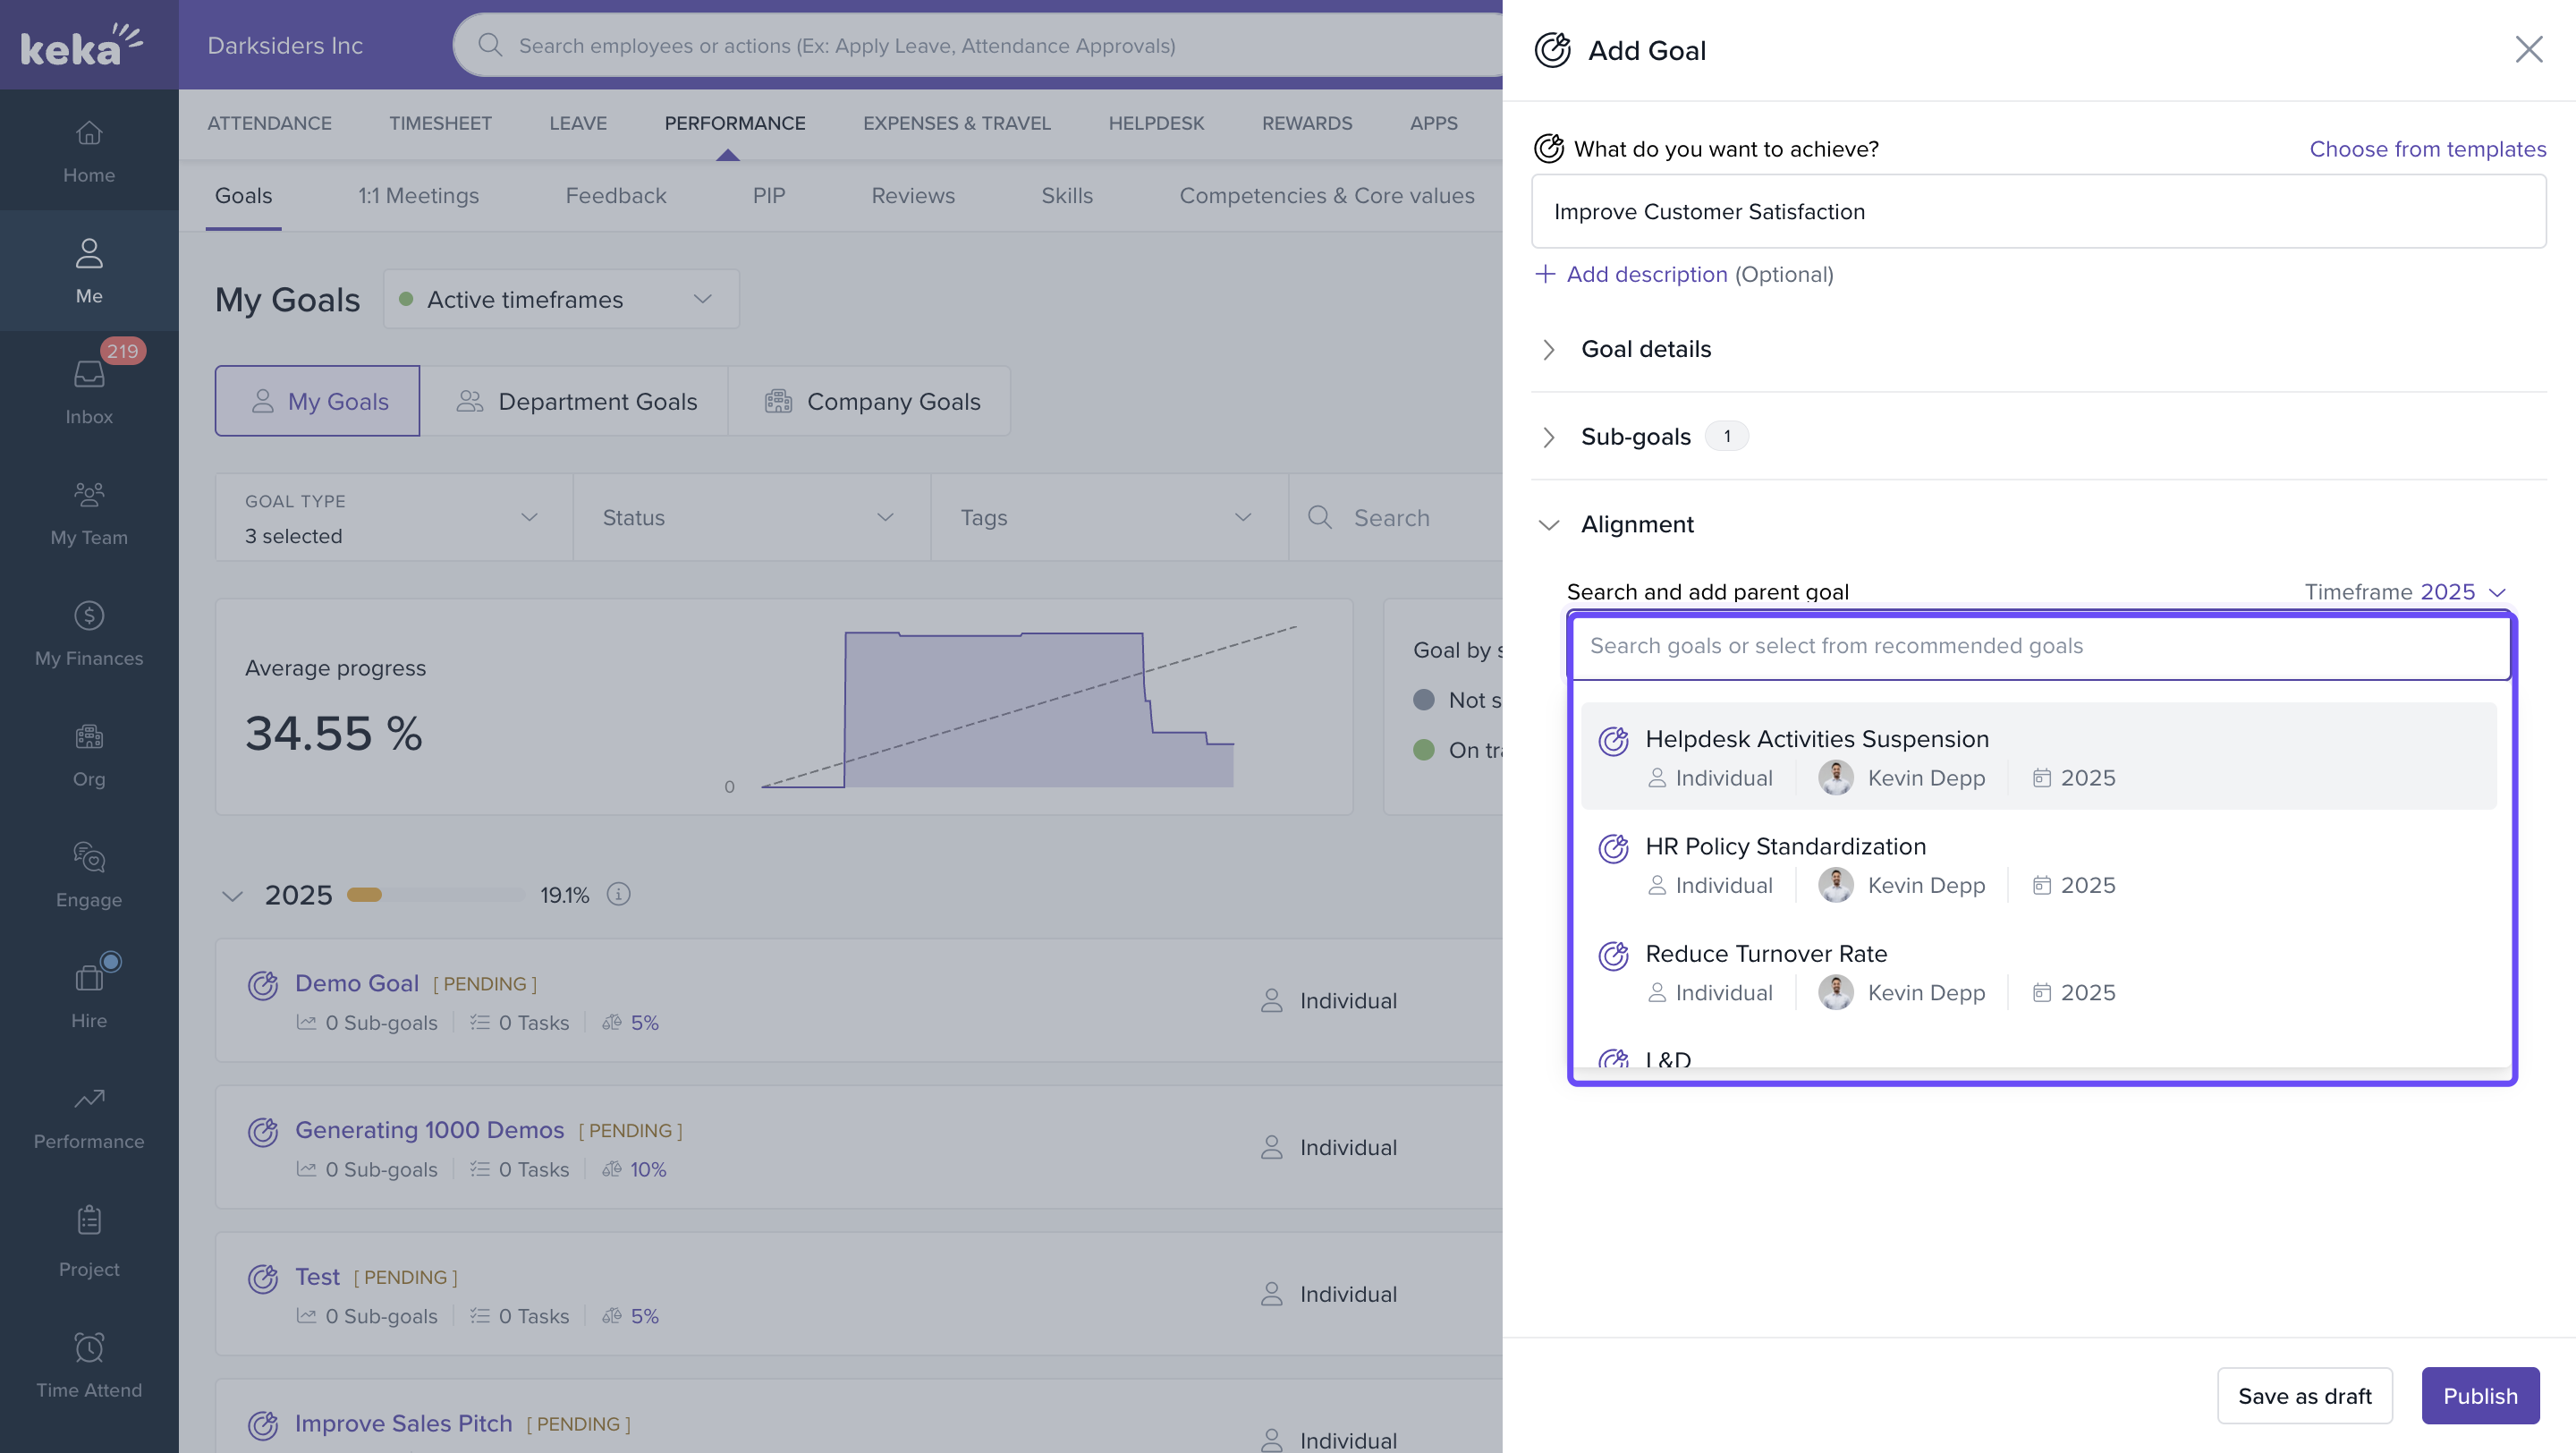Expand the Sub-goals section
Viewport: 2576px width, 1453px height.
1635,437
